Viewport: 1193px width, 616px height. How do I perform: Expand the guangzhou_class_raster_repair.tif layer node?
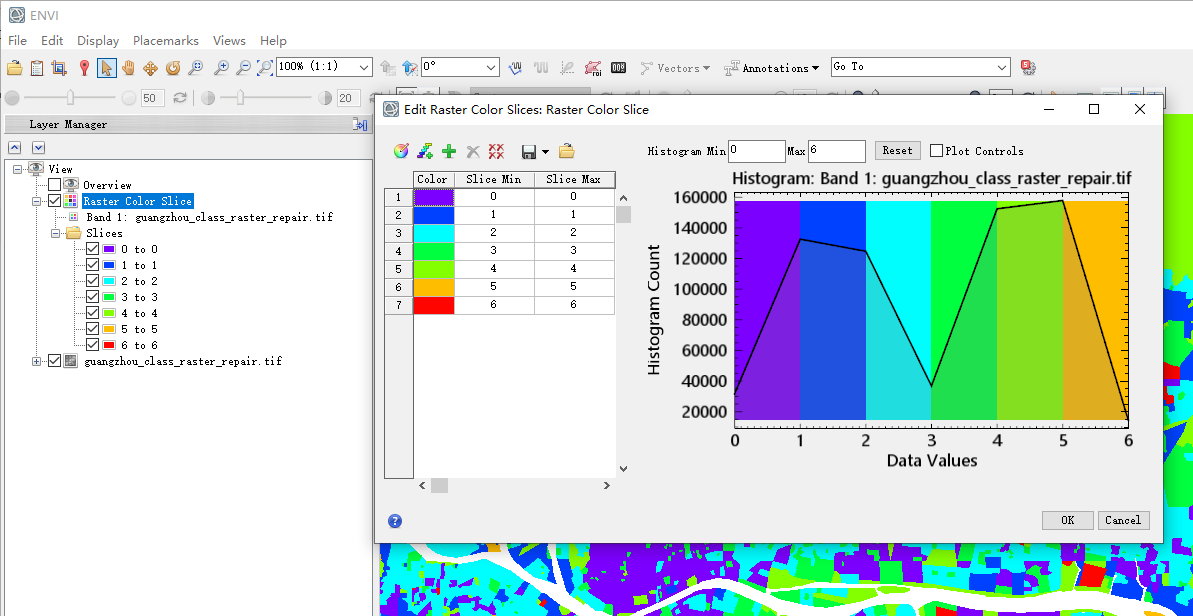36,361
